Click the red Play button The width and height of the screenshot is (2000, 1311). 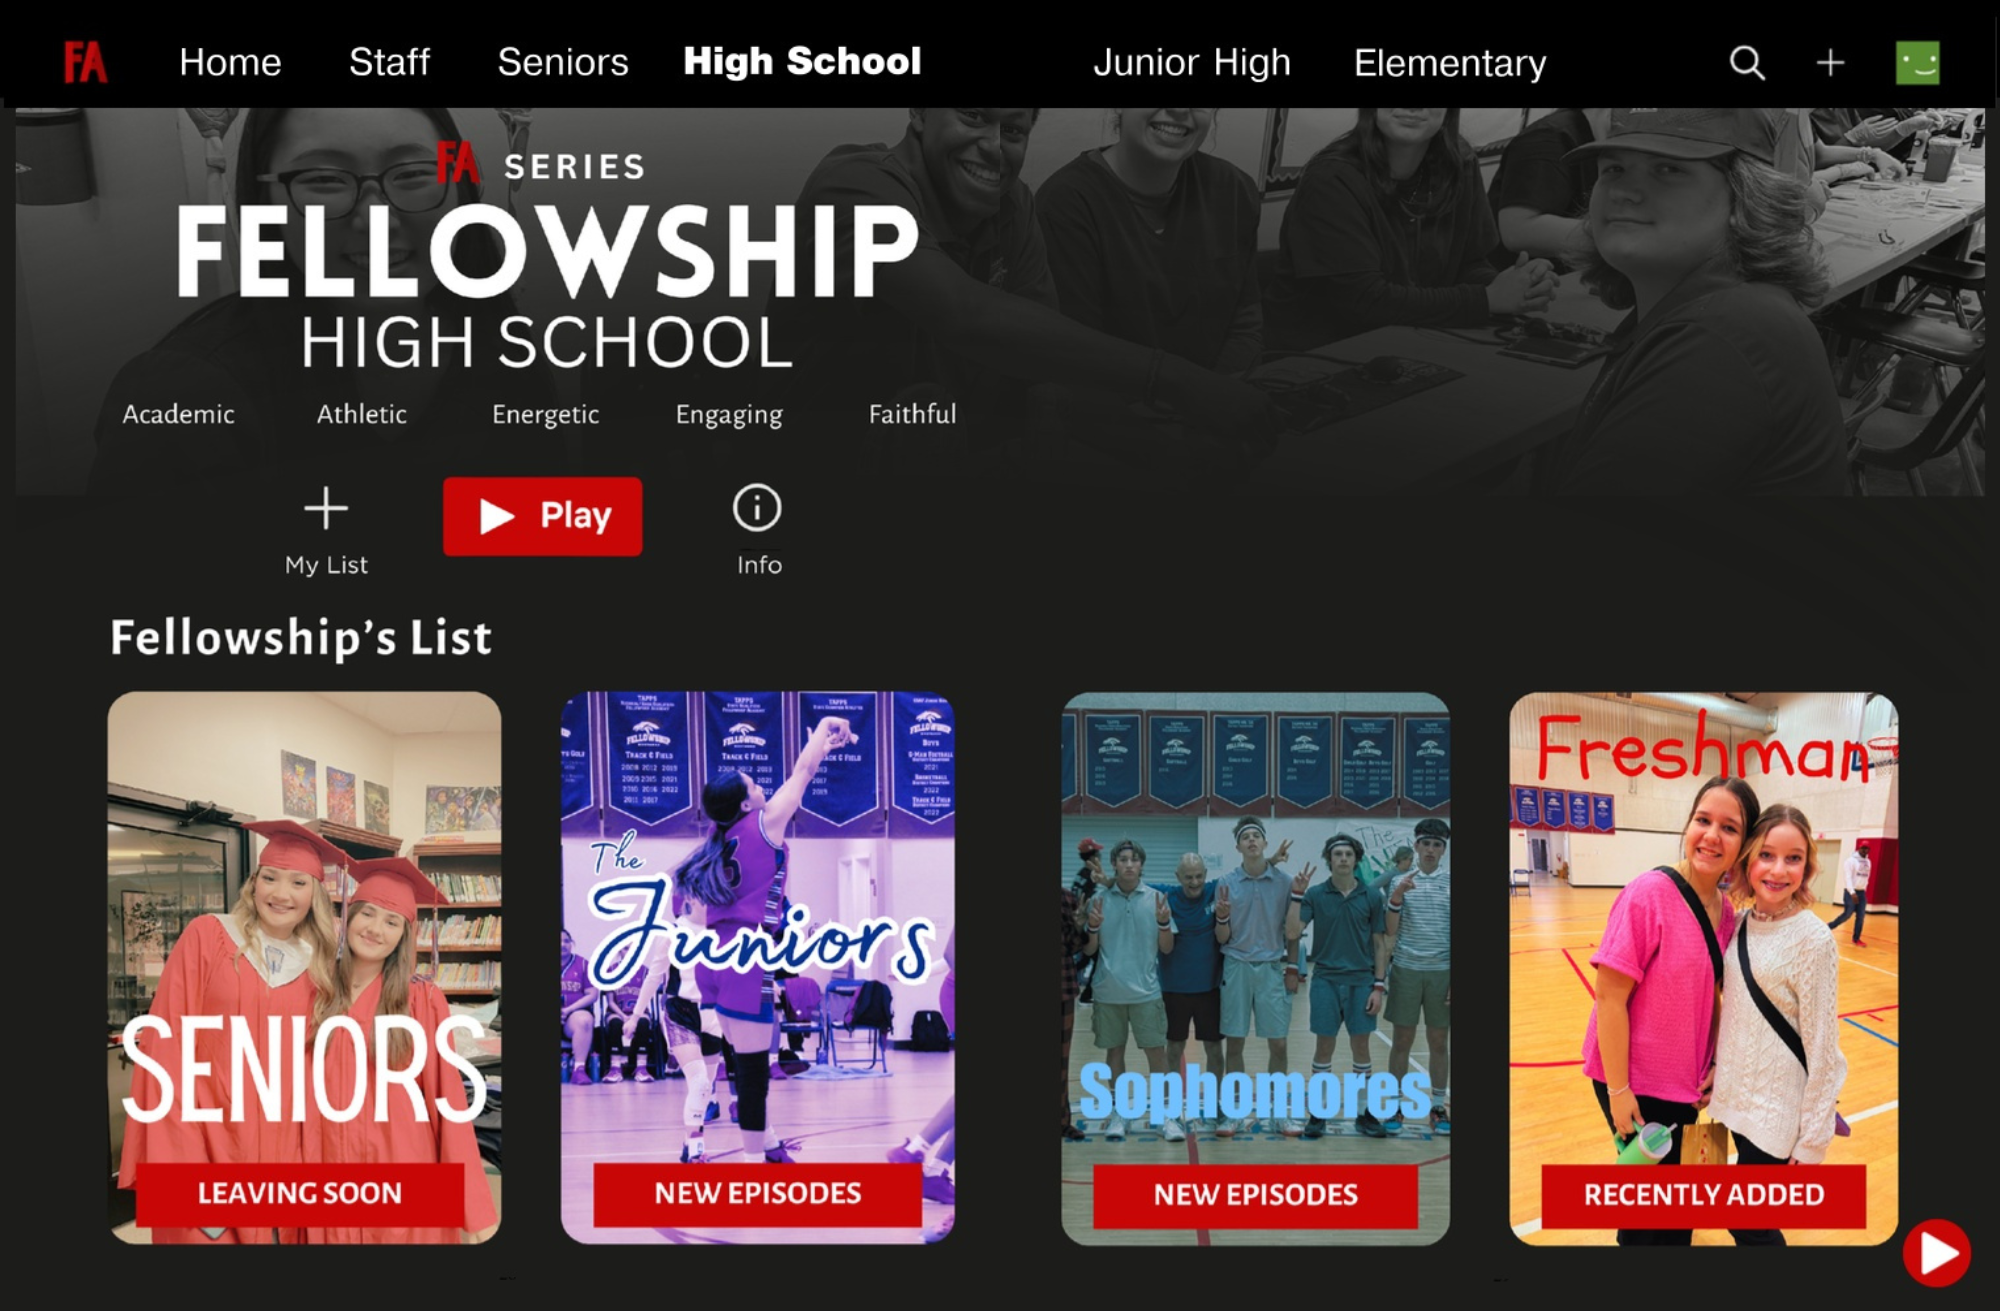[x=543, y=516]
